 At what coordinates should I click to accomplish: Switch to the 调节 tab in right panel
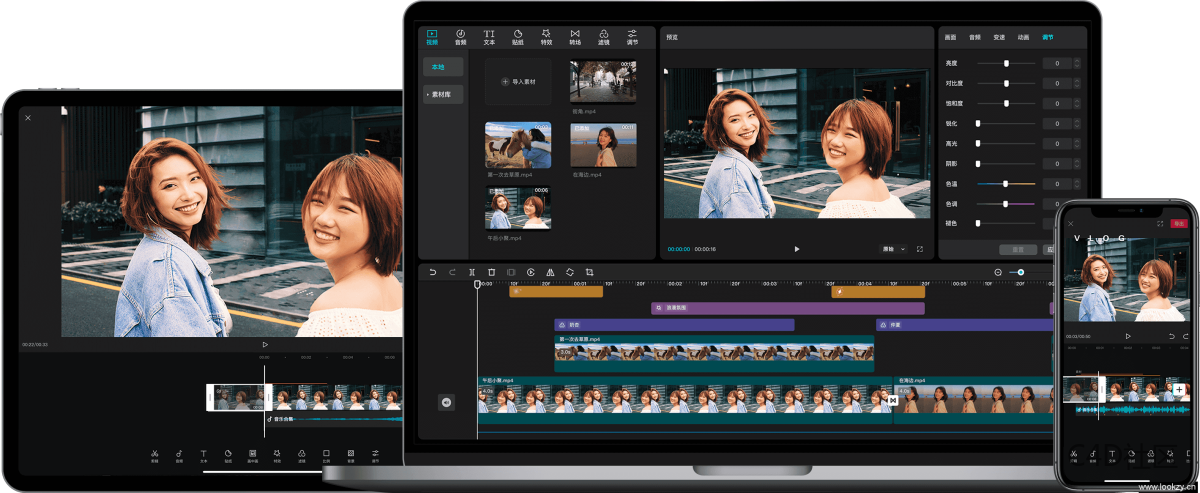(x=1048, y=37)
